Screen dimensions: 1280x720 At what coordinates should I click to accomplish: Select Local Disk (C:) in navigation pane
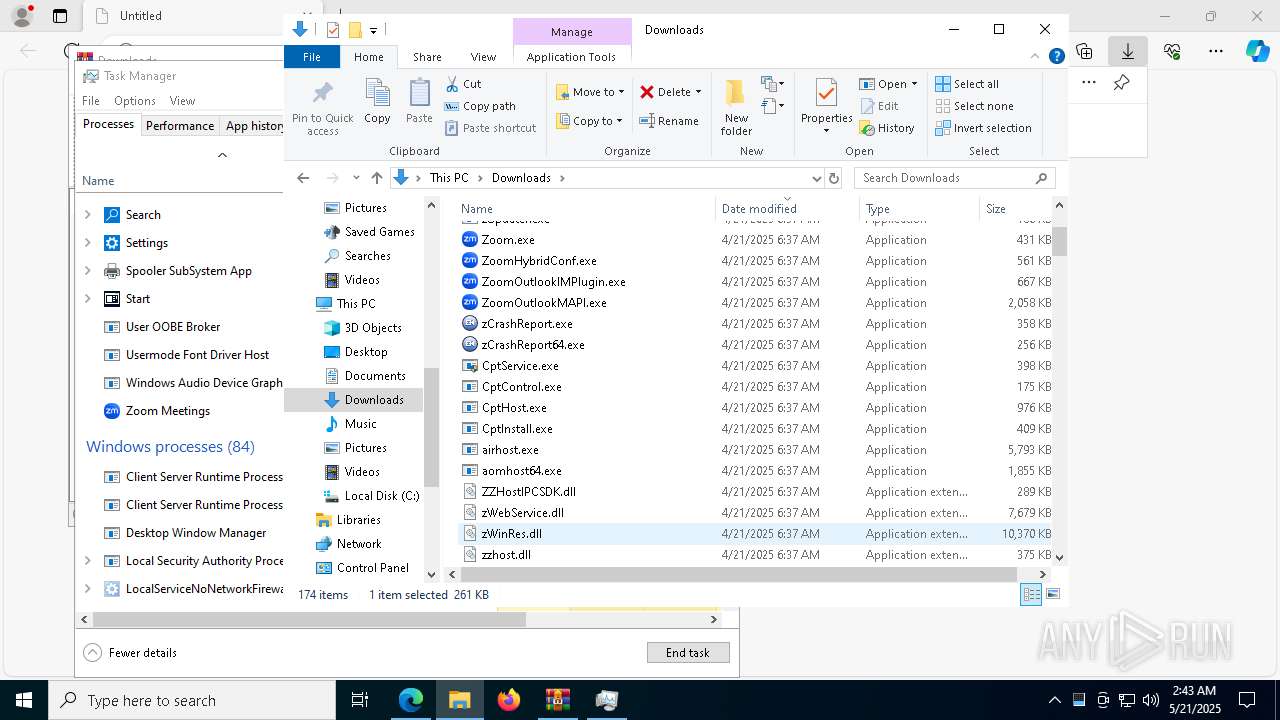[x=371, y=496]
